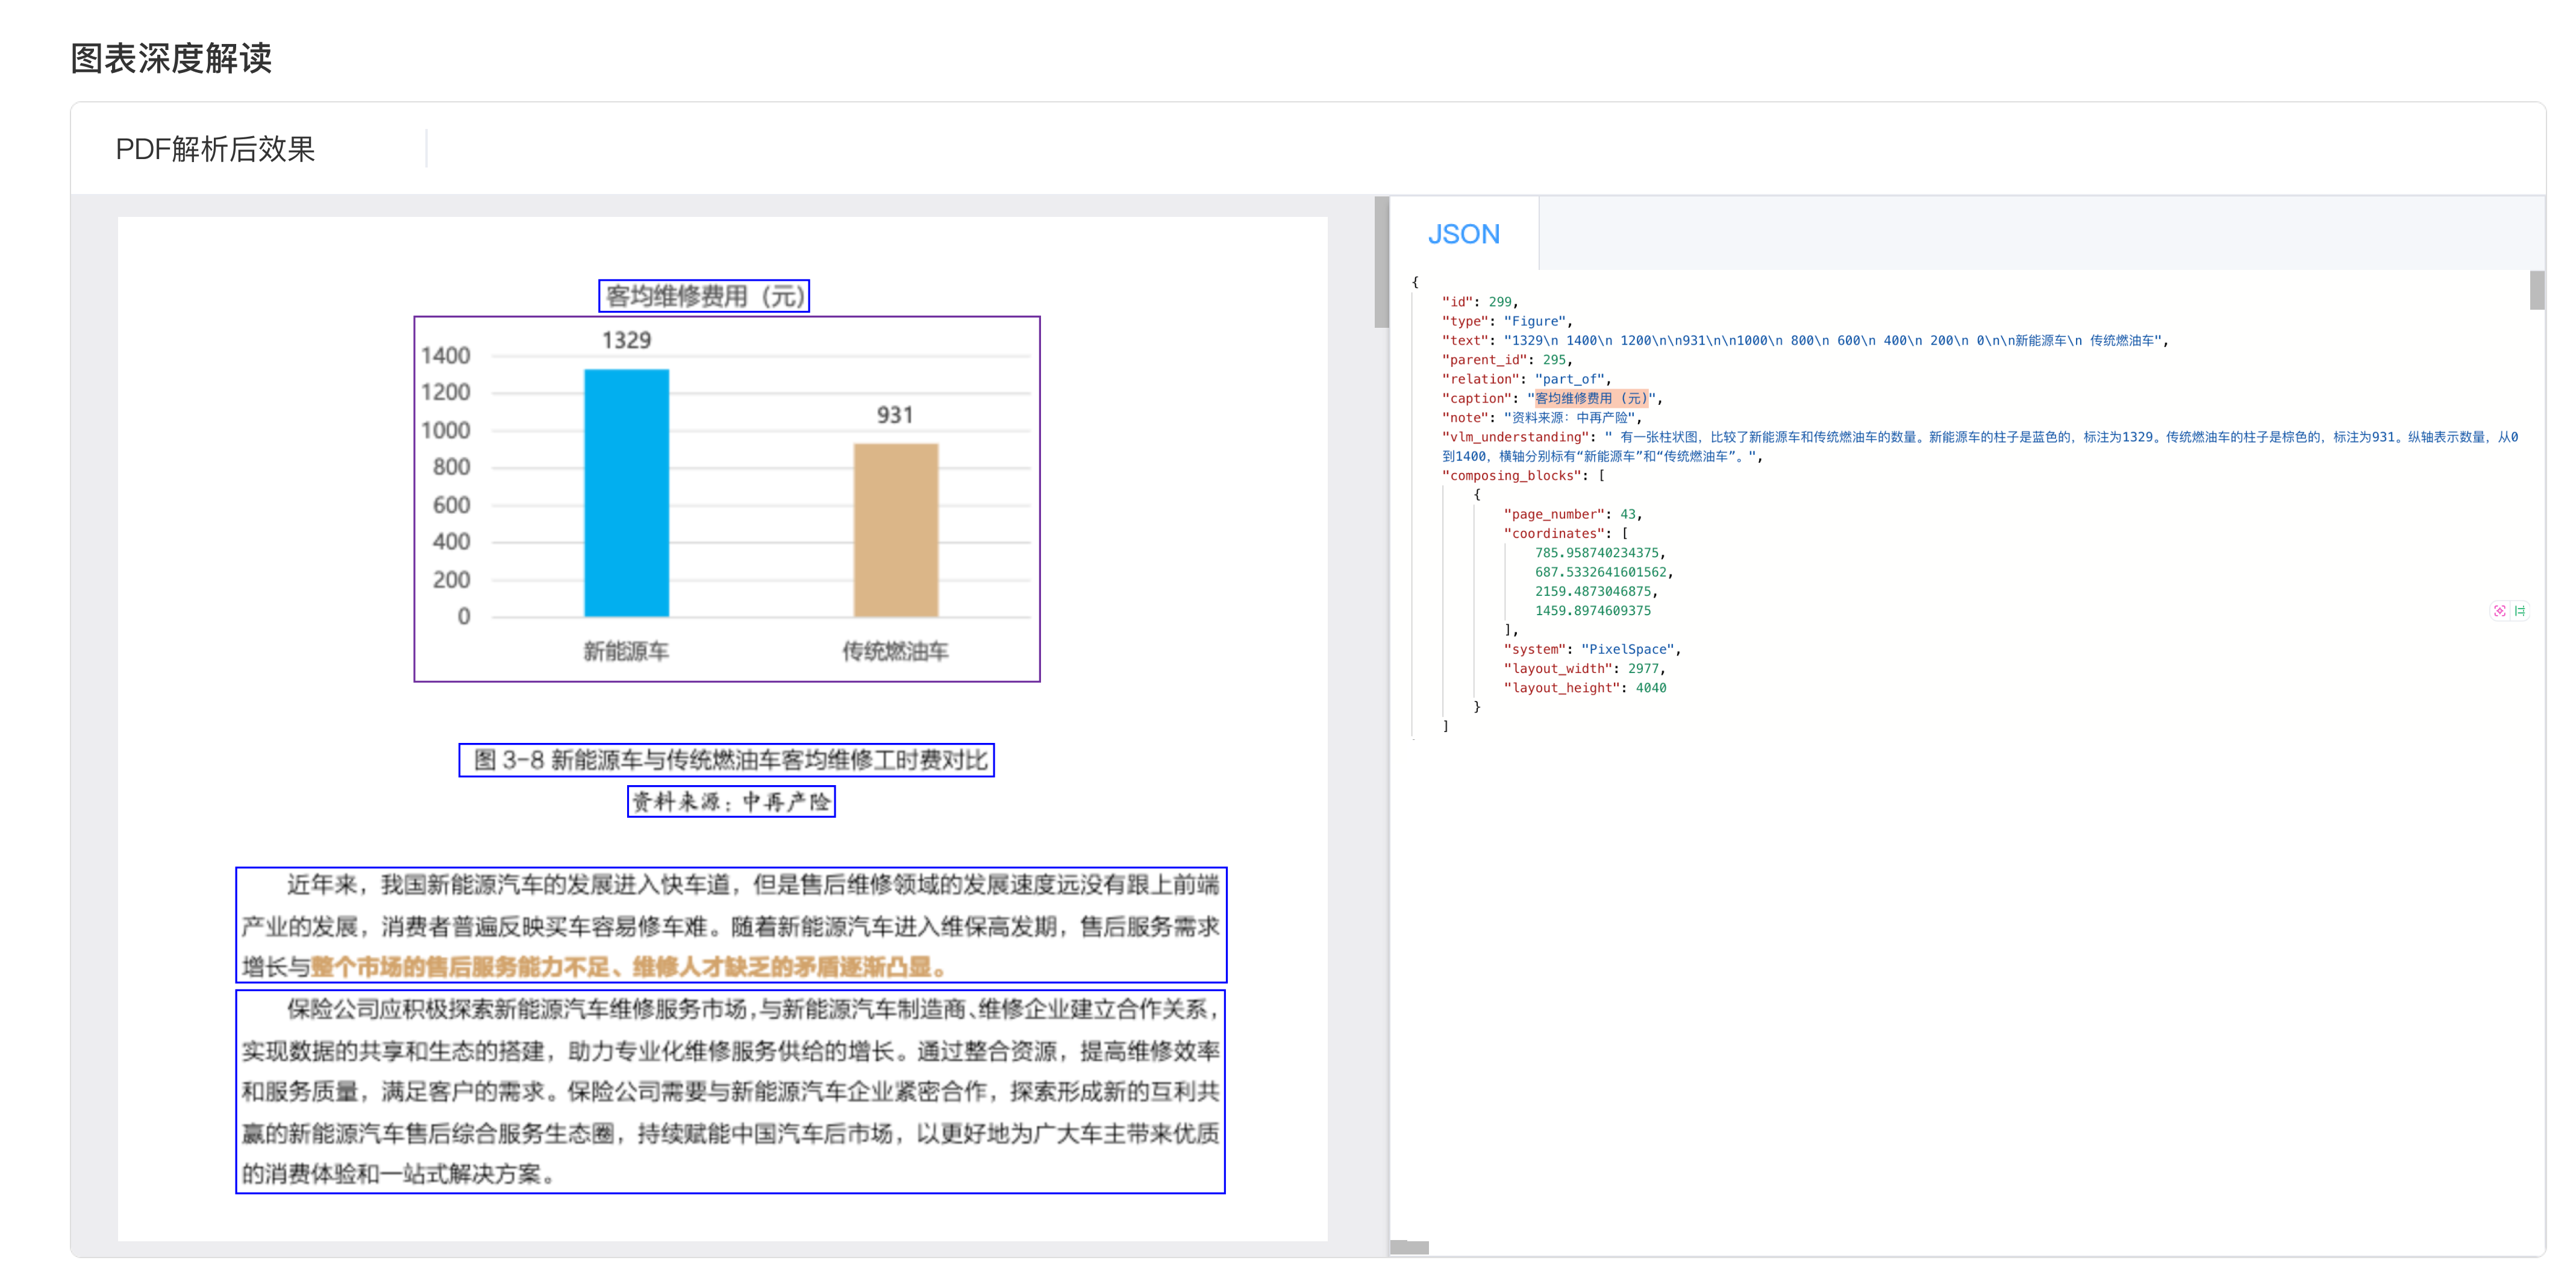Click the JSON pane horizontal scrollbar thumb
This screenshot has width=2576, height=1275.
click(x=1410, y=1247)
